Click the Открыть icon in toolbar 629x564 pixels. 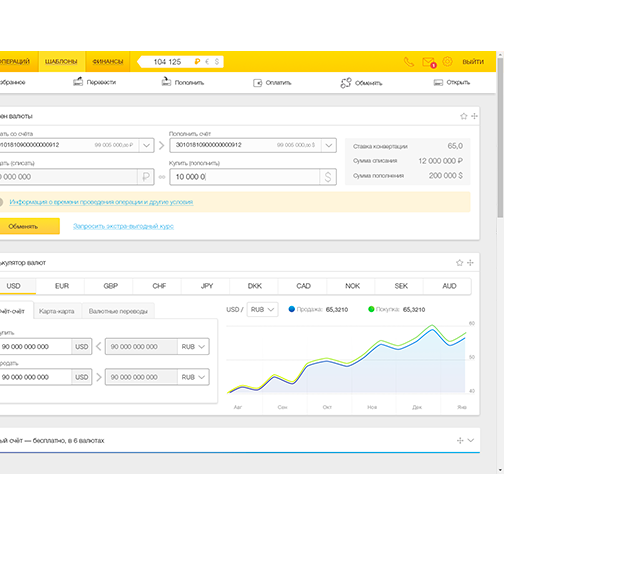click(x=437, y=82)
